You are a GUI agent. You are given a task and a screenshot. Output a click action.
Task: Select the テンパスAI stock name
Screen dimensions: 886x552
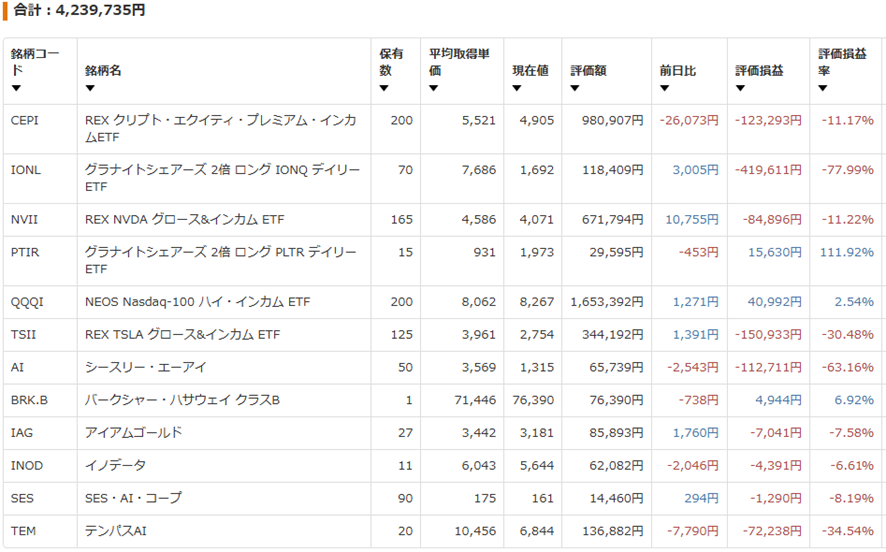pyautogui.click(x=115, y=531)
